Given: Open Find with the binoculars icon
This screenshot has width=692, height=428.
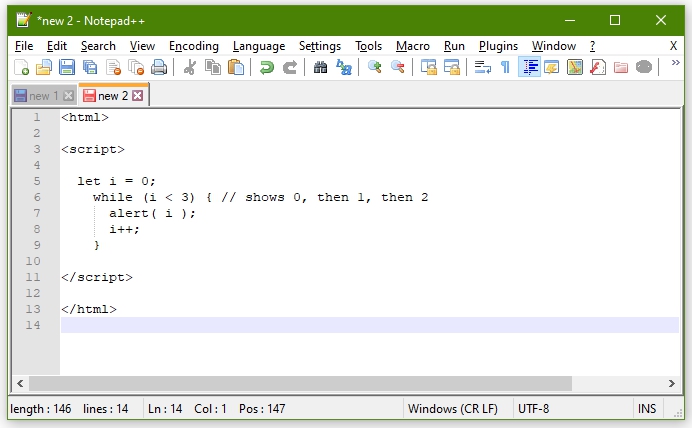Looking at the screenshot, I should pos(320,68).
